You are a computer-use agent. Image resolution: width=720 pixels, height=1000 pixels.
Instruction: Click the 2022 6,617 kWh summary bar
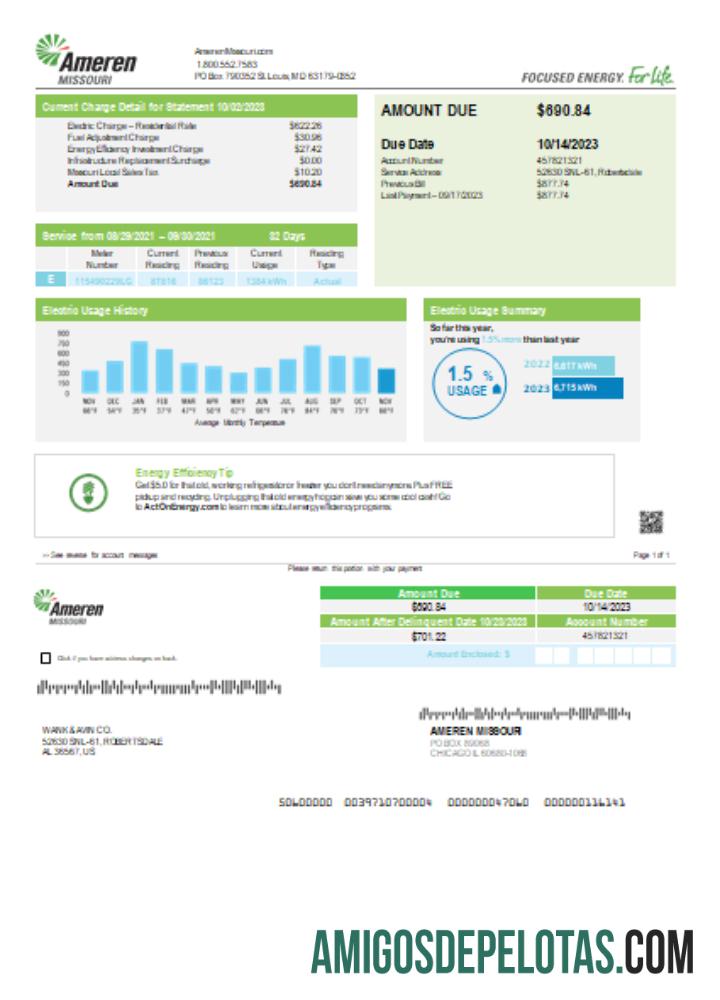click(x=583, y=365)
